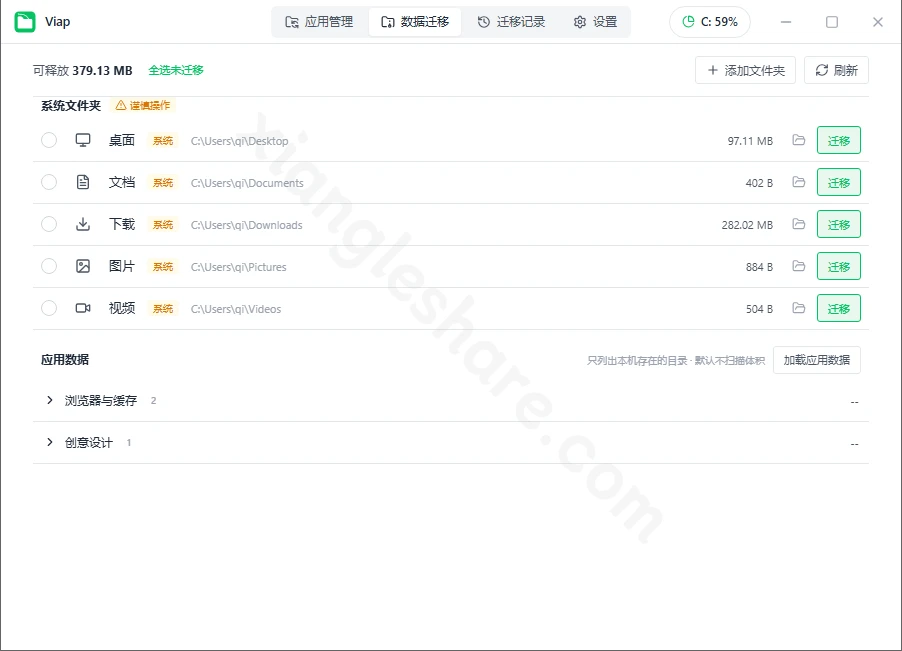Click the download arrow icon beside 下载
Image resolution: width=902 pixels, height=651 pixels.
tap(83, 224)
